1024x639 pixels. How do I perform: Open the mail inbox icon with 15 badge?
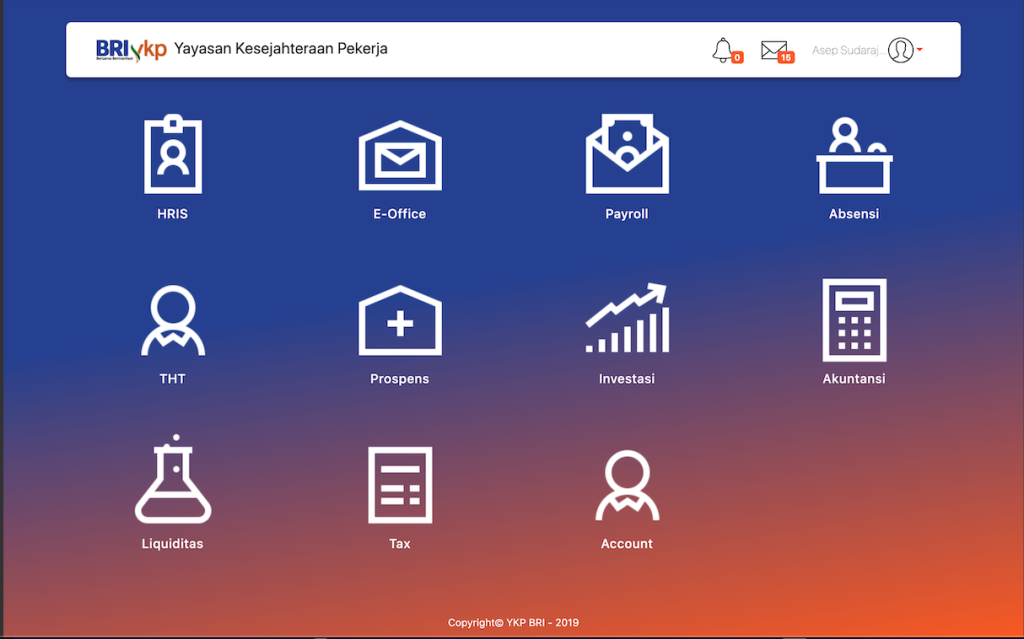(774, 50)
